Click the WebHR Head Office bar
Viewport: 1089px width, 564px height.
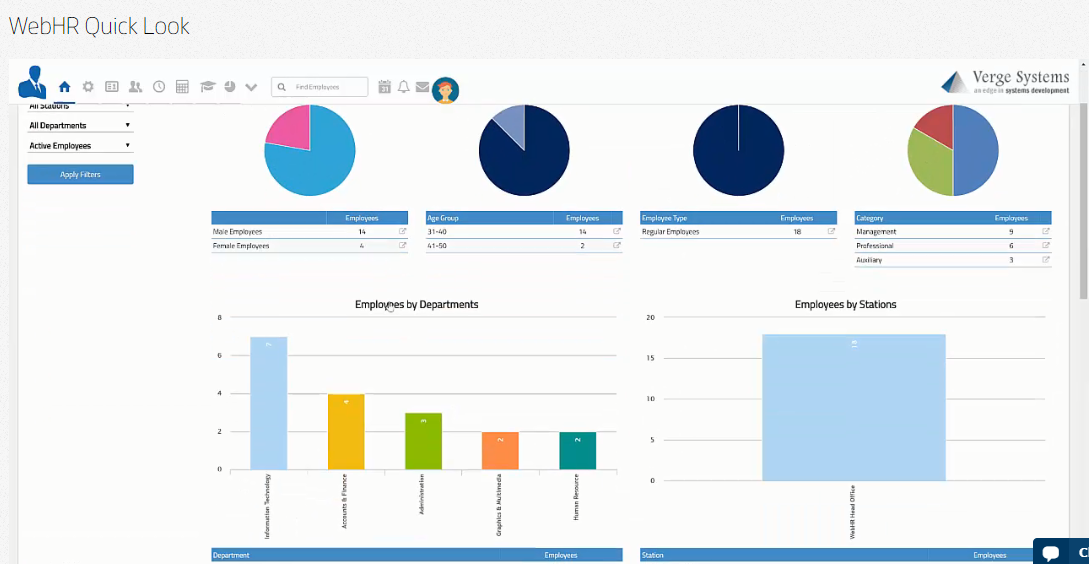point(854,408)
